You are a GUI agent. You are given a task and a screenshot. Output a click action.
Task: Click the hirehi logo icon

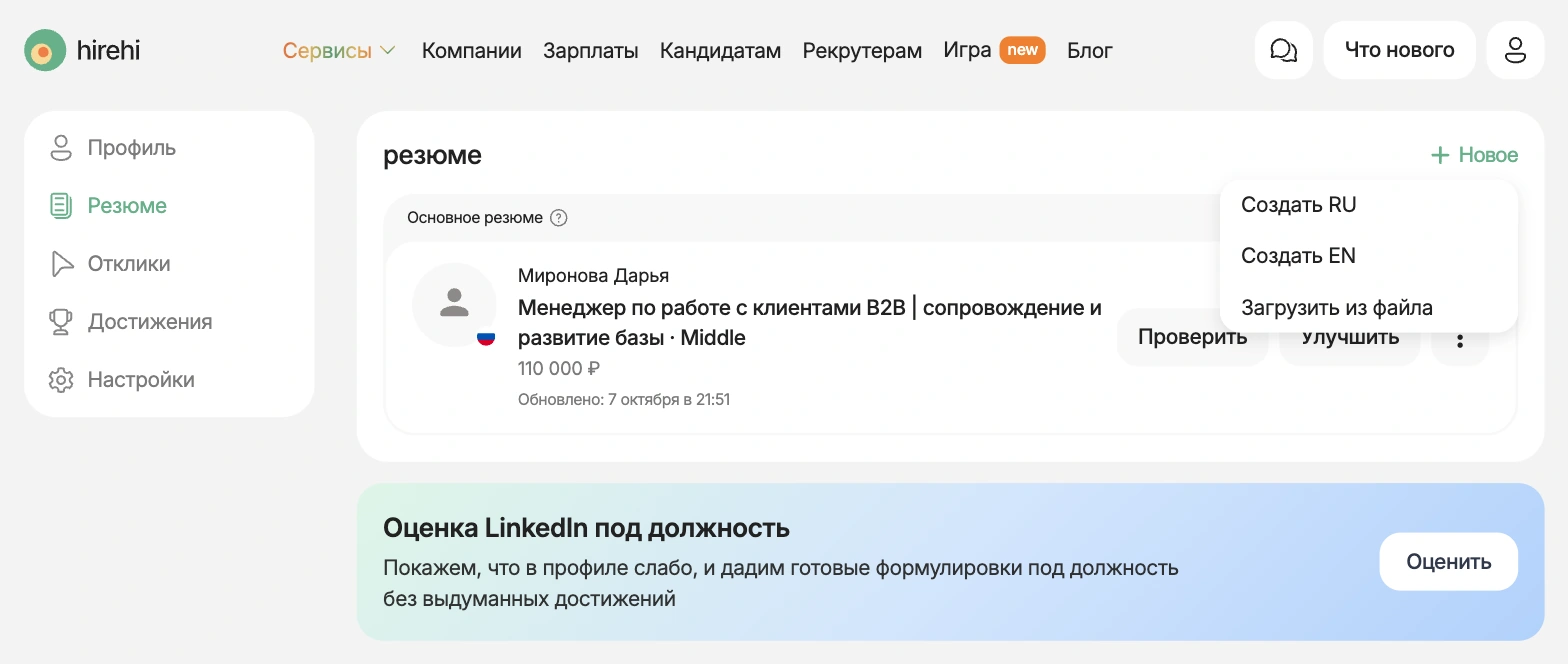45,50
